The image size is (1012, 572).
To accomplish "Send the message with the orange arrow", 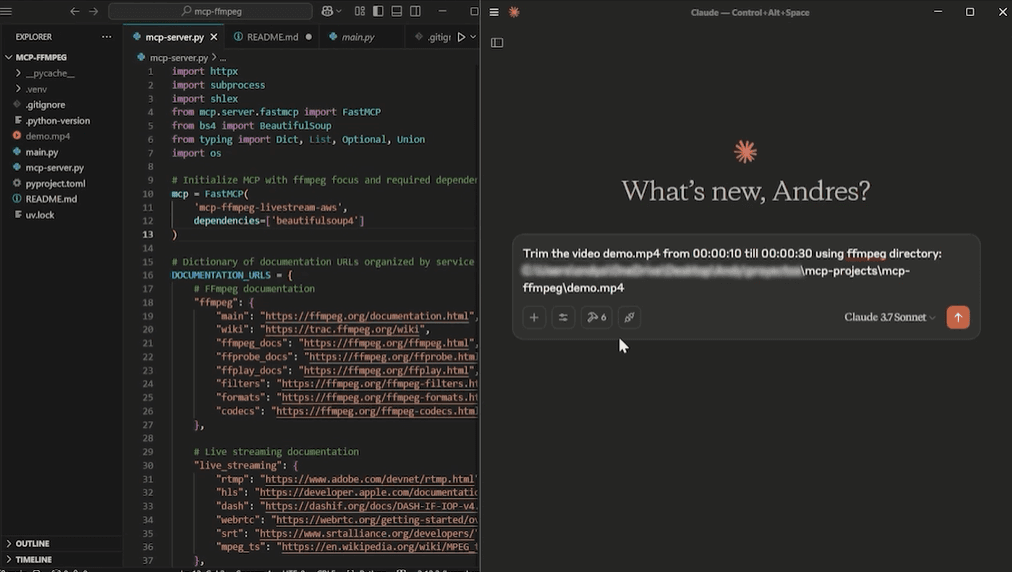I will click(958, 317).
